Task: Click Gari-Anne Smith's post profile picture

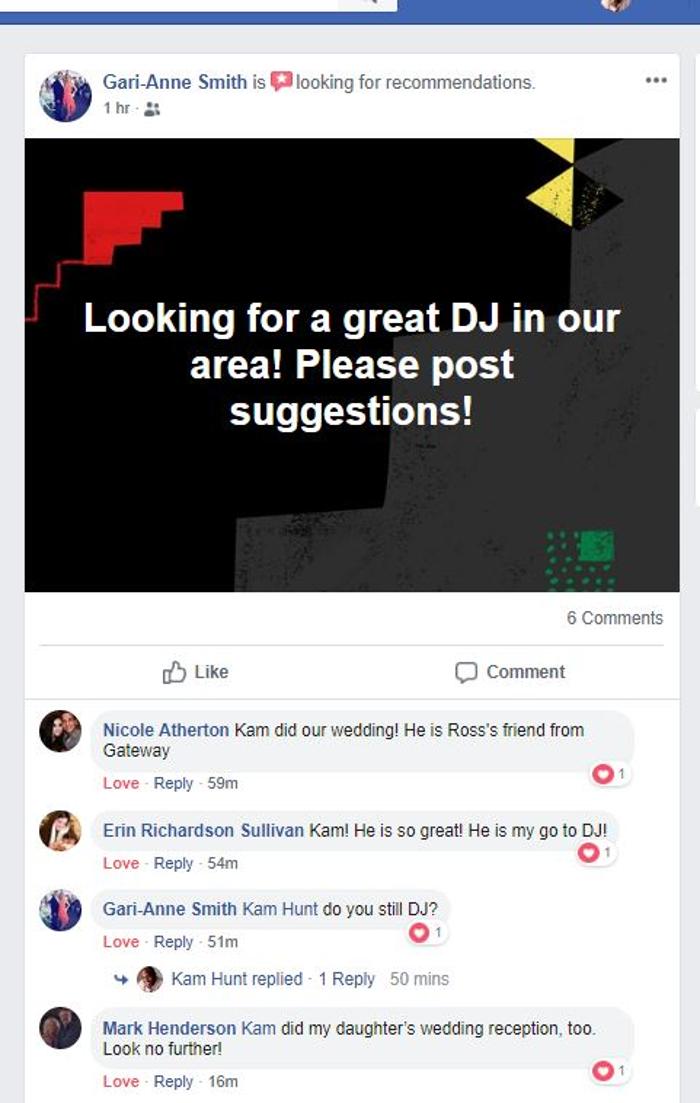Action: click(65, 96)
